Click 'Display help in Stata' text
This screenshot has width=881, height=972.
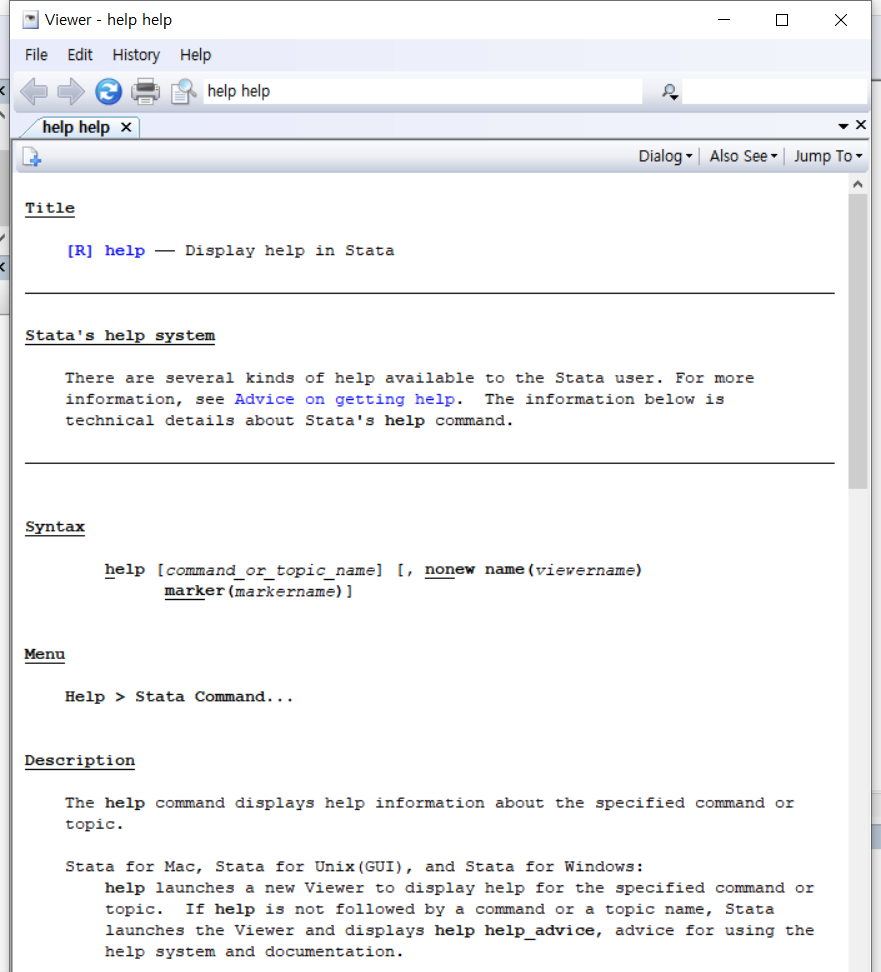[x=290, y=250]
